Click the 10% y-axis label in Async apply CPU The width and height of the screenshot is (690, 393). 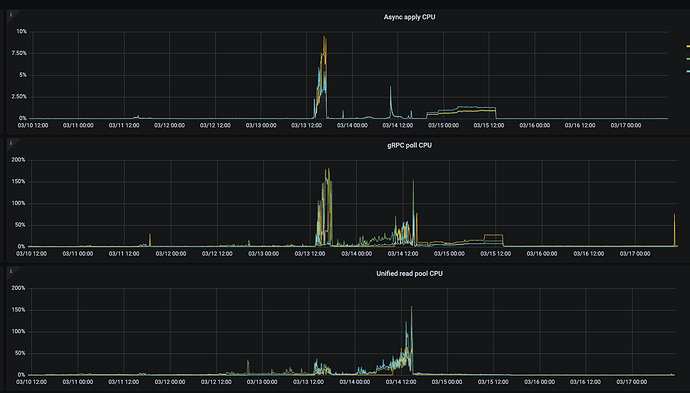tap(22, 32)
